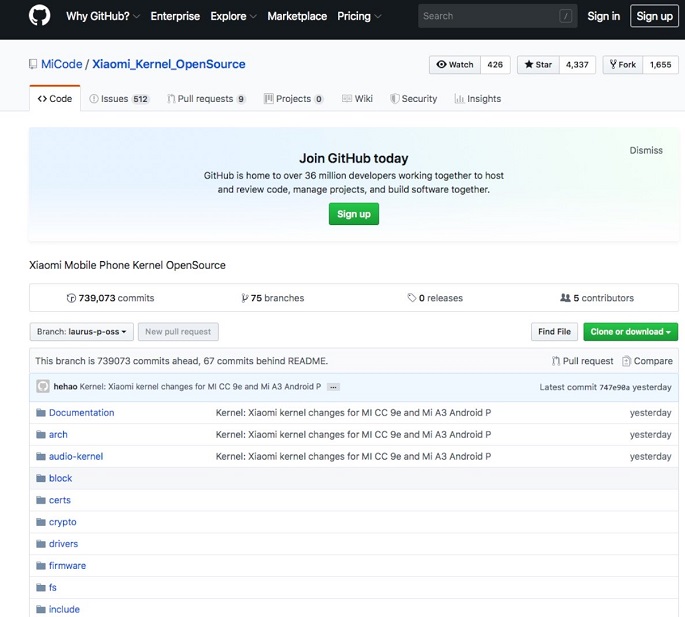
Task: Open the Insights tab
Action: (x=477, y=99)
